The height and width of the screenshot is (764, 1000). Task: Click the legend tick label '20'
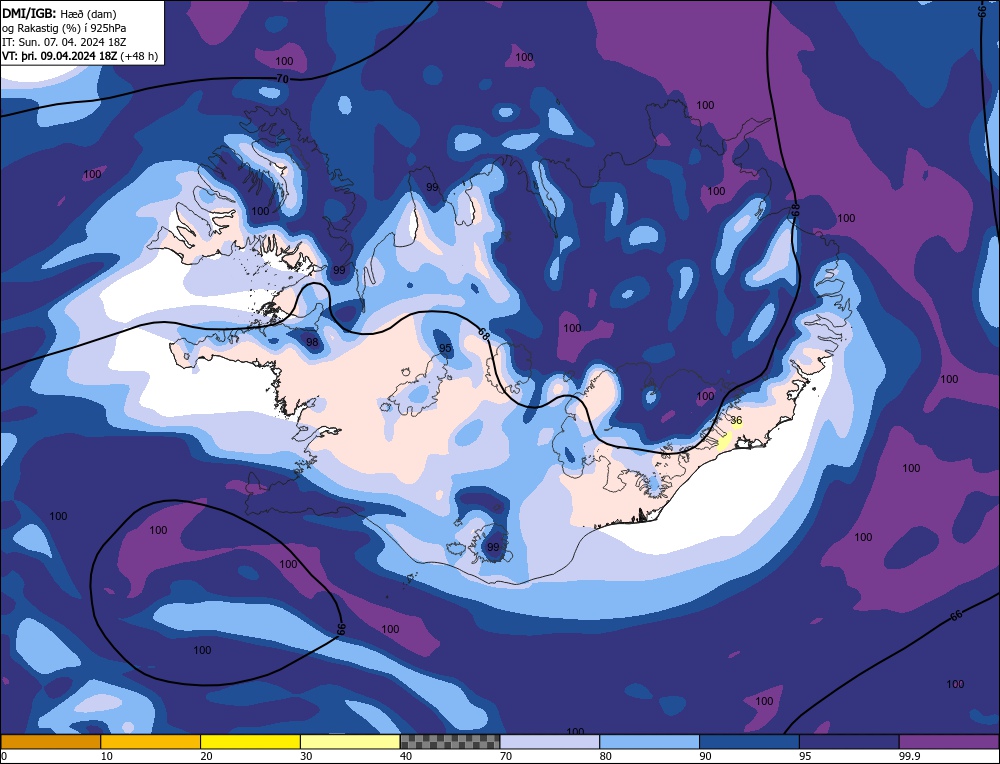206,756
